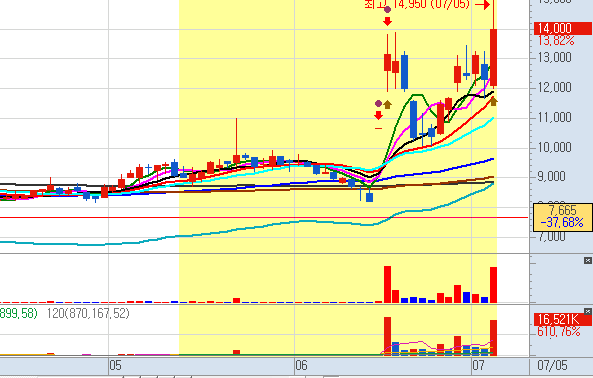
Task: Select the latest tall red candlestick at 07/05
Action: pos(494,57)
